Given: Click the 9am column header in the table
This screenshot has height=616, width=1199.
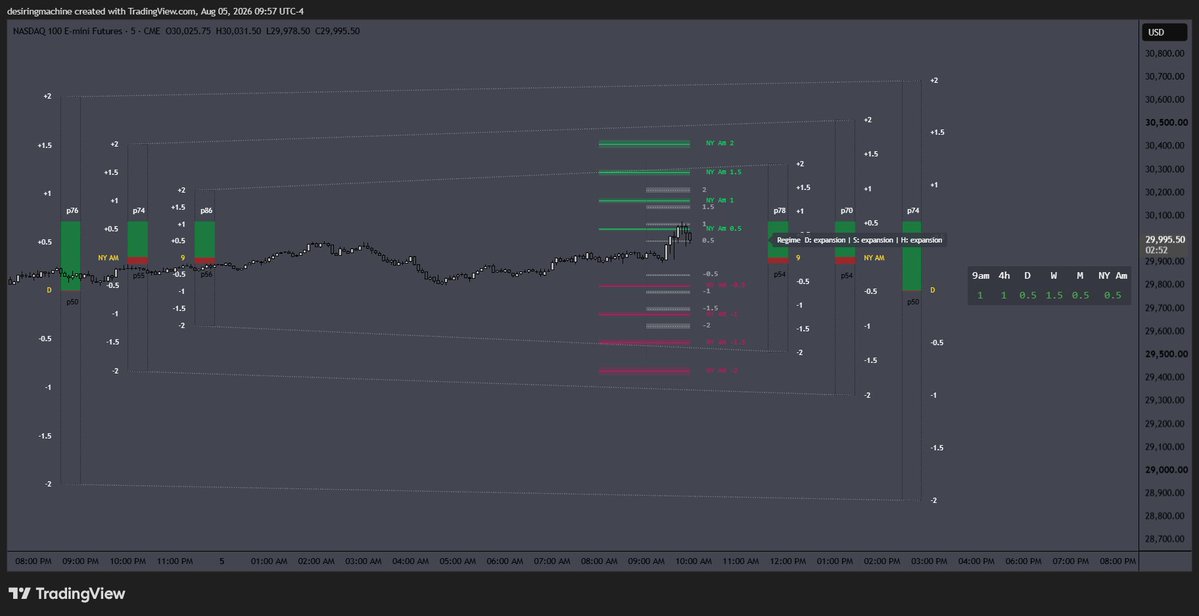Looking at the screenshot, I should (x=980, y=276).
